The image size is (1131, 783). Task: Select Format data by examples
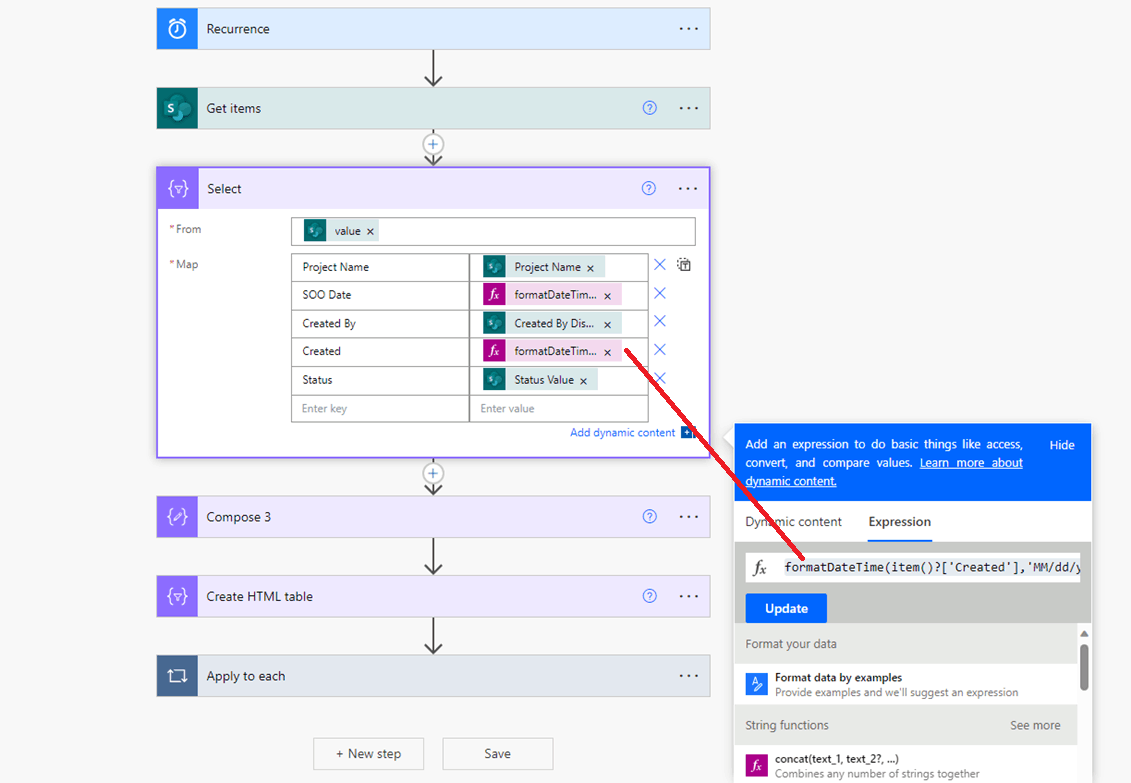906,684
